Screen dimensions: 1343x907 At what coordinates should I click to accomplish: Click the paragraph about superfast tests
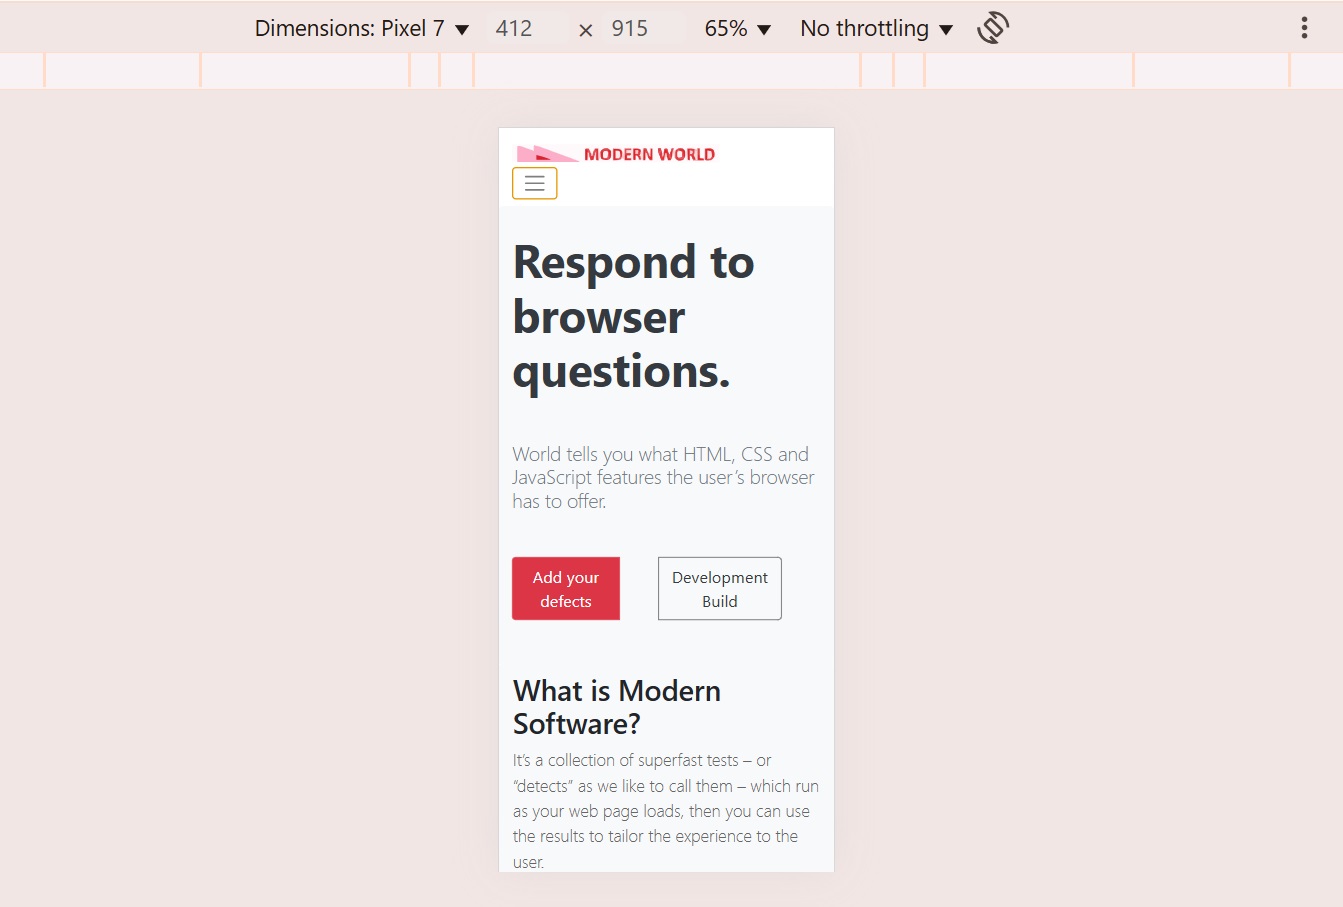point(665,811)
